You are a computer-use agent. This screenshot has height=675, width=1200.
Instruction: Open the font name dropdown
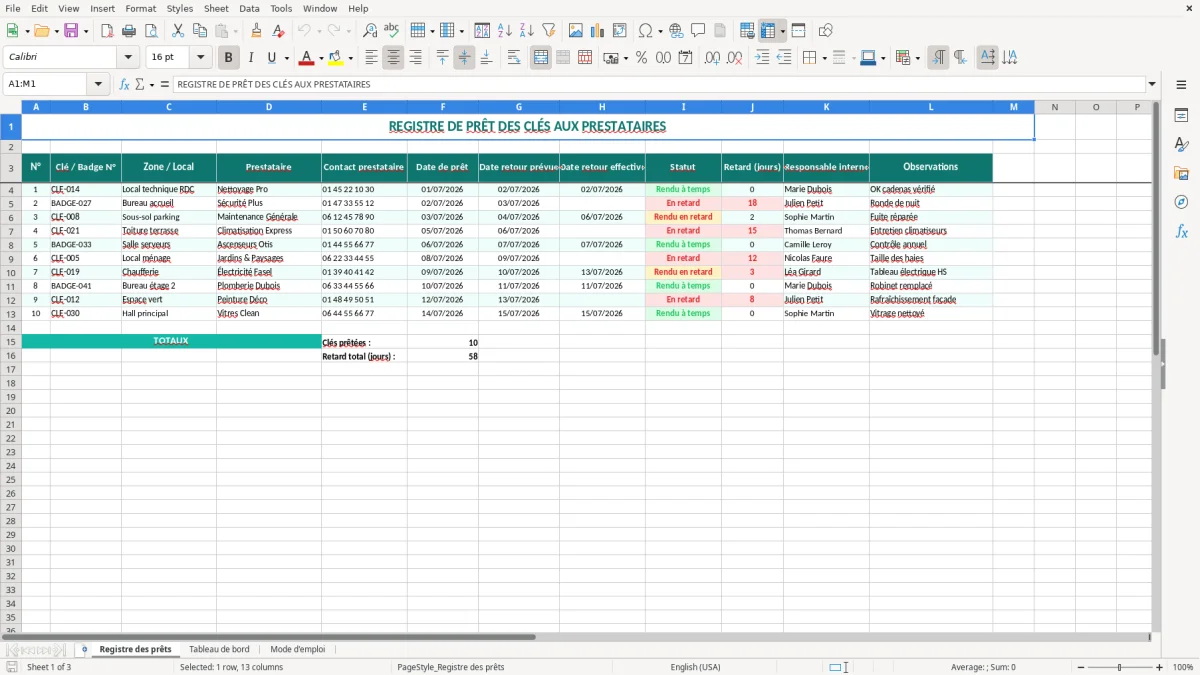coord(128,58)
